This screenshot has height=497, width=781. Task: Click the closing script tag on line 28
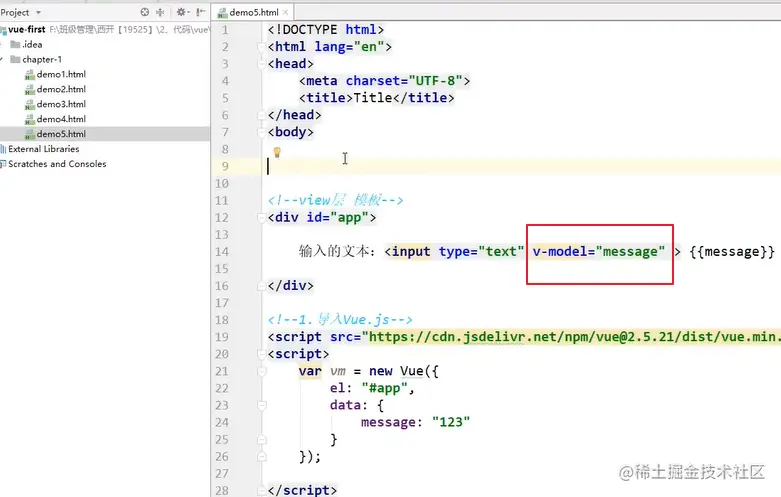click(x=302, y=490)
